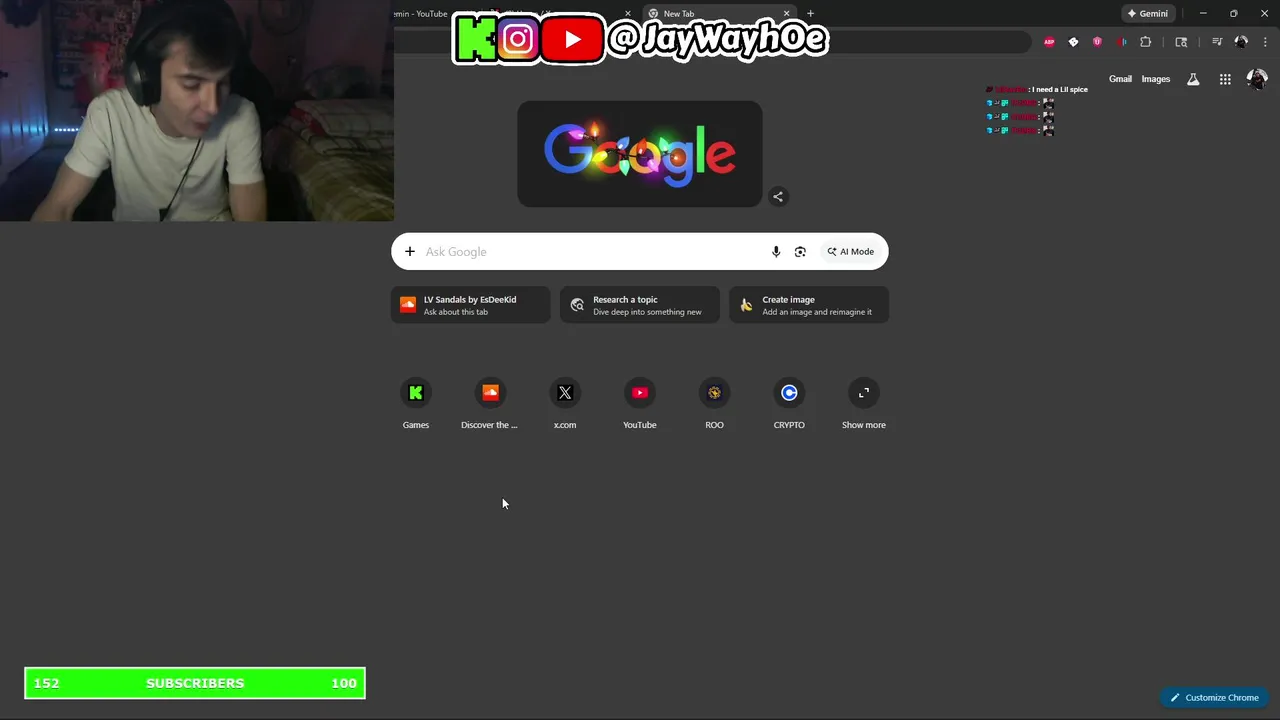Open the ROO shortcut

tap(714, 404)
